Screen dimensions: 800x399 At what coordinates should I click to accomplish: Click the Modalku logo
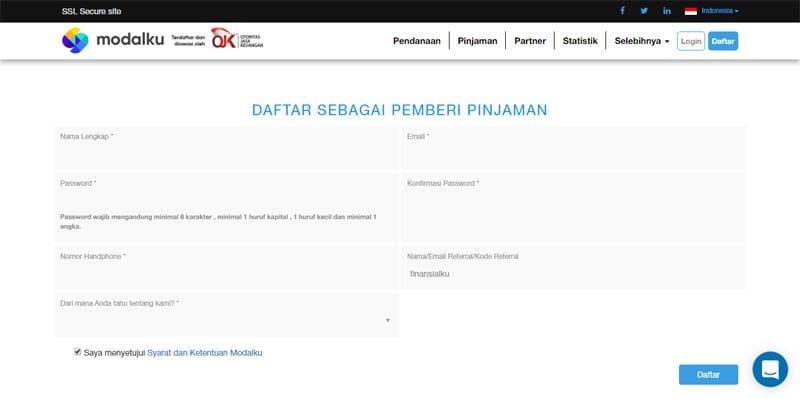point(113,40)
